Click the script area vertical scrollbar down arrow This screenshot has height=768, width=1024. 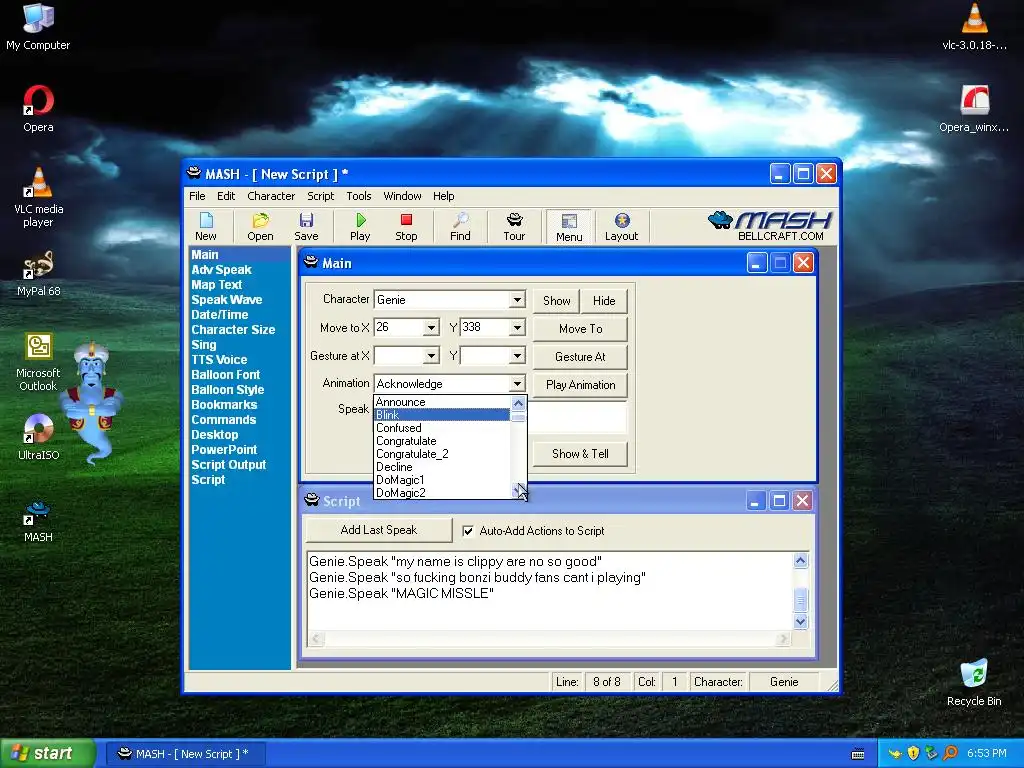[801, 621]
